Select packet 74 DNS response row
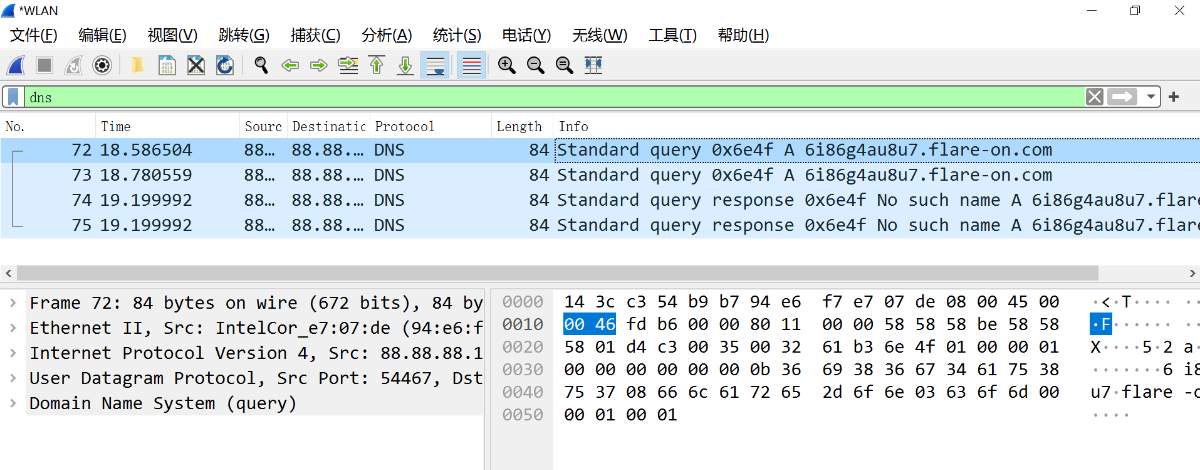This screenshot has height=470, width=1200. 600,200
